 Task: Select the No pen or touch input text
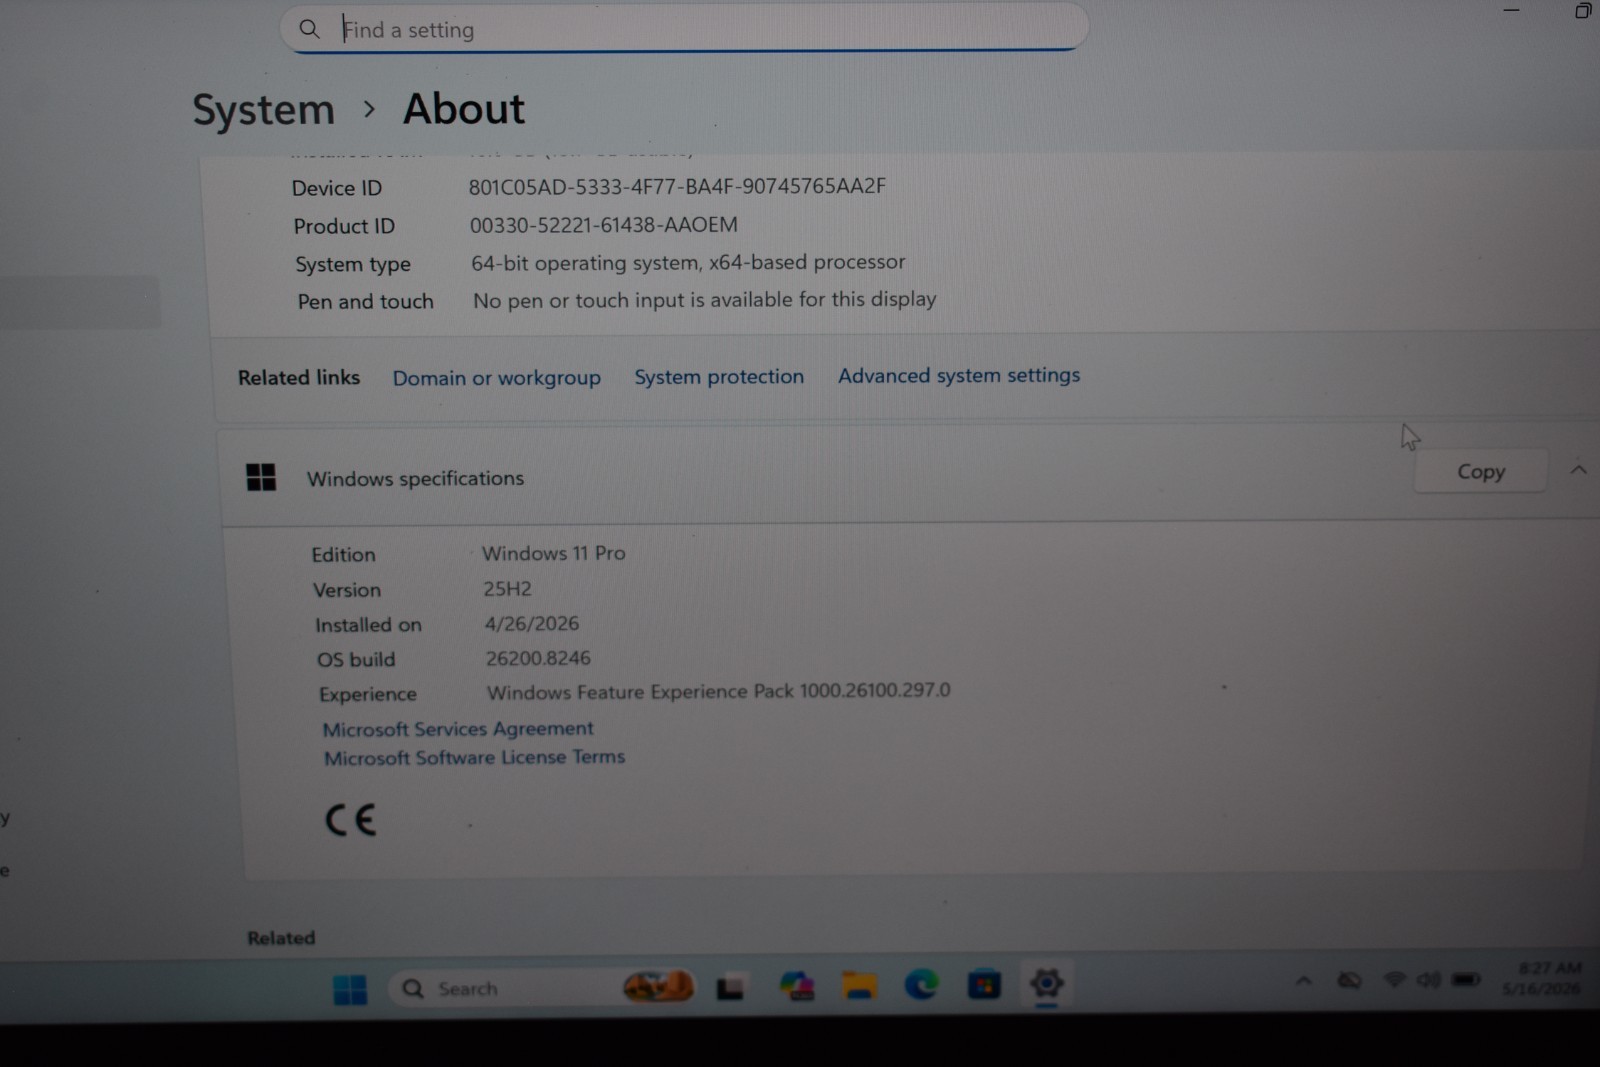coord(705,300)
